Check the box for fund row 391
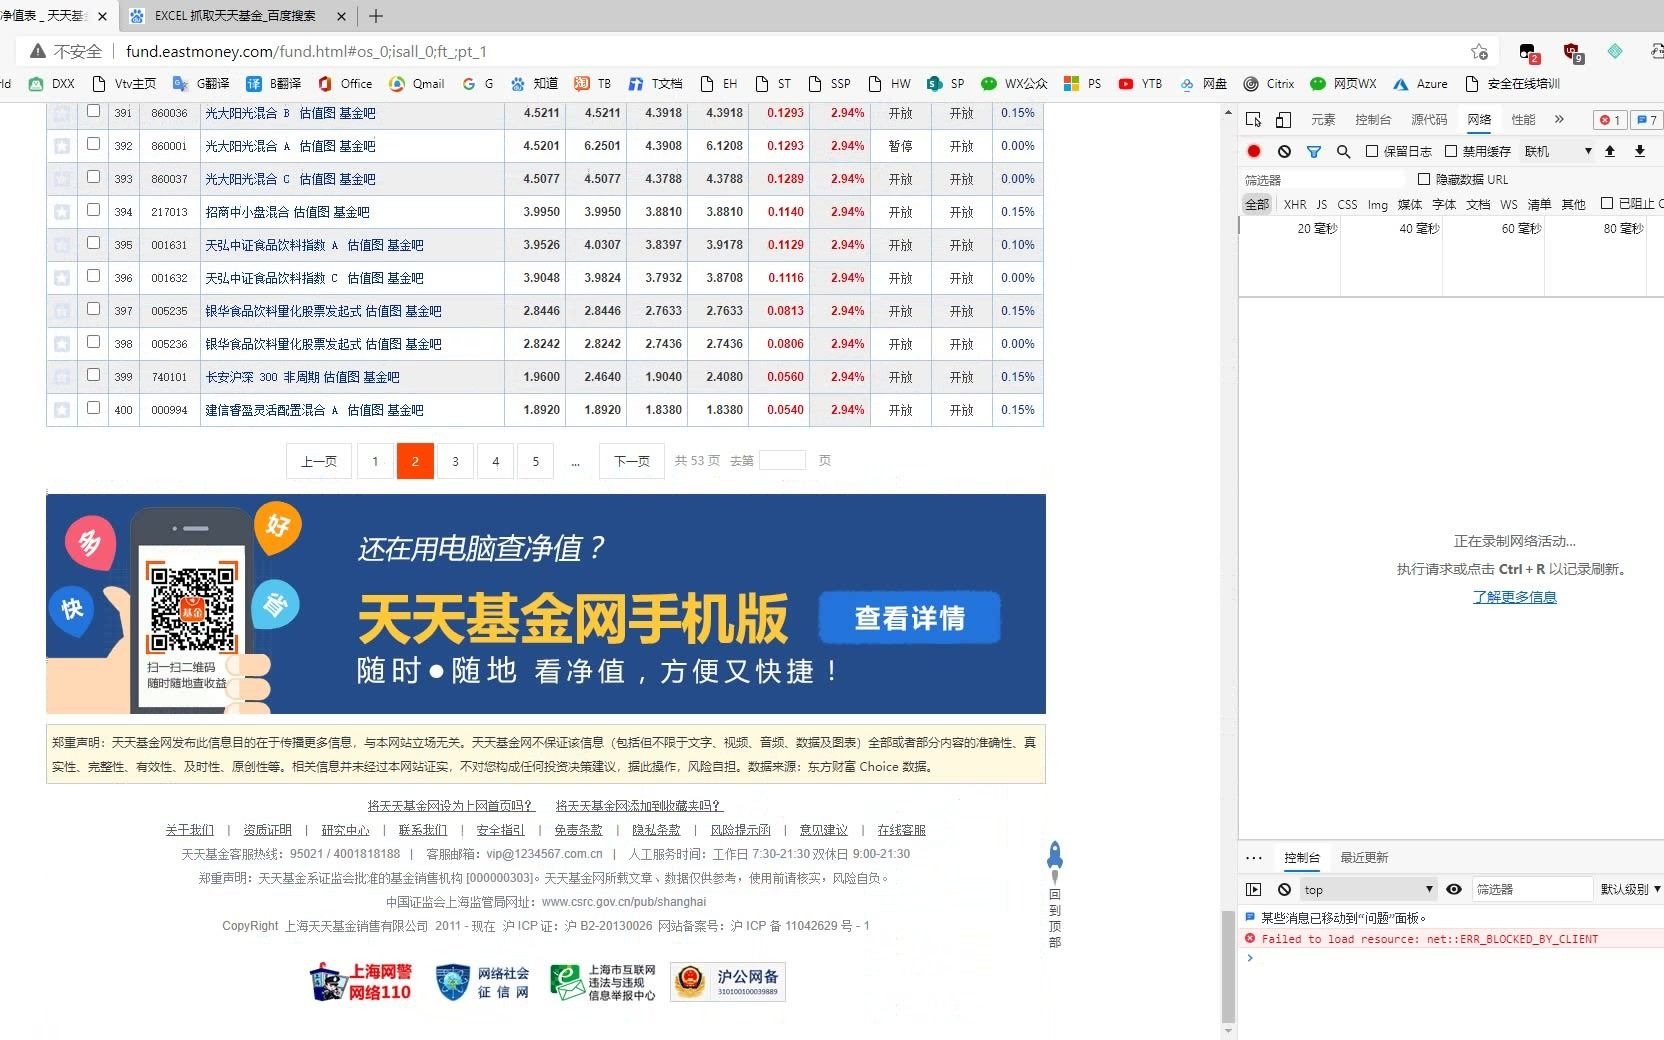The image size is (1664, 1040). [x=93, y=111]
